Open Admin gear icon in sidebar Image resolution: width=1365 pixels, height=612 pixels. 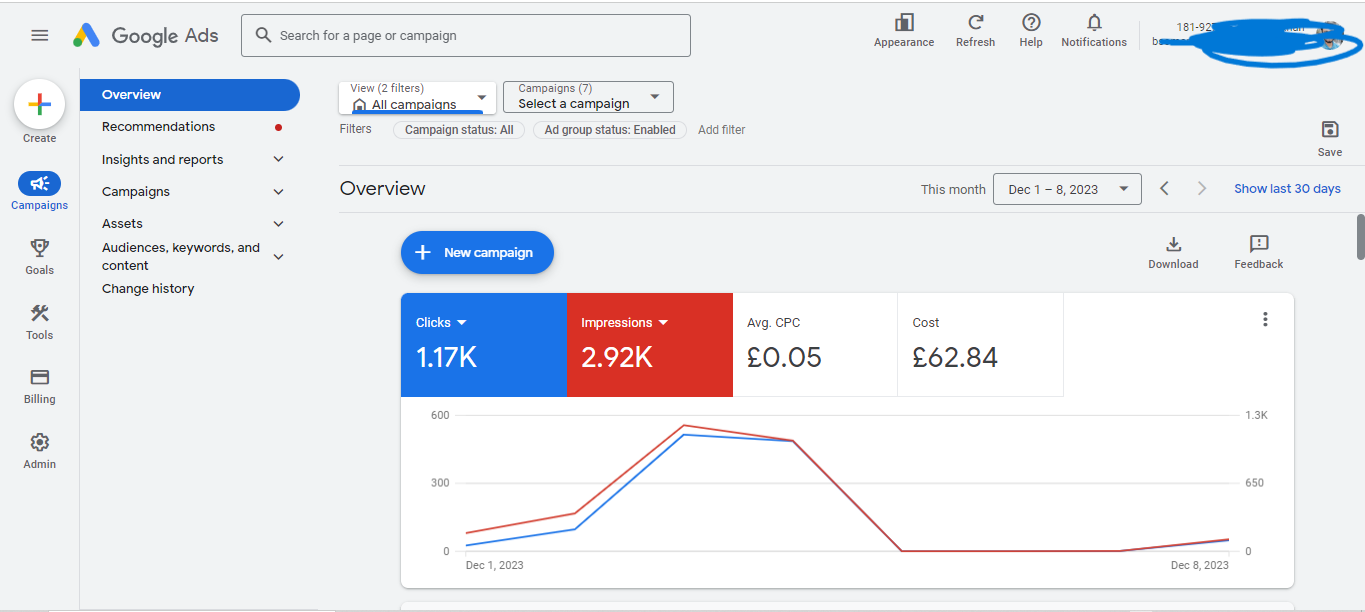tap(39, 443)
